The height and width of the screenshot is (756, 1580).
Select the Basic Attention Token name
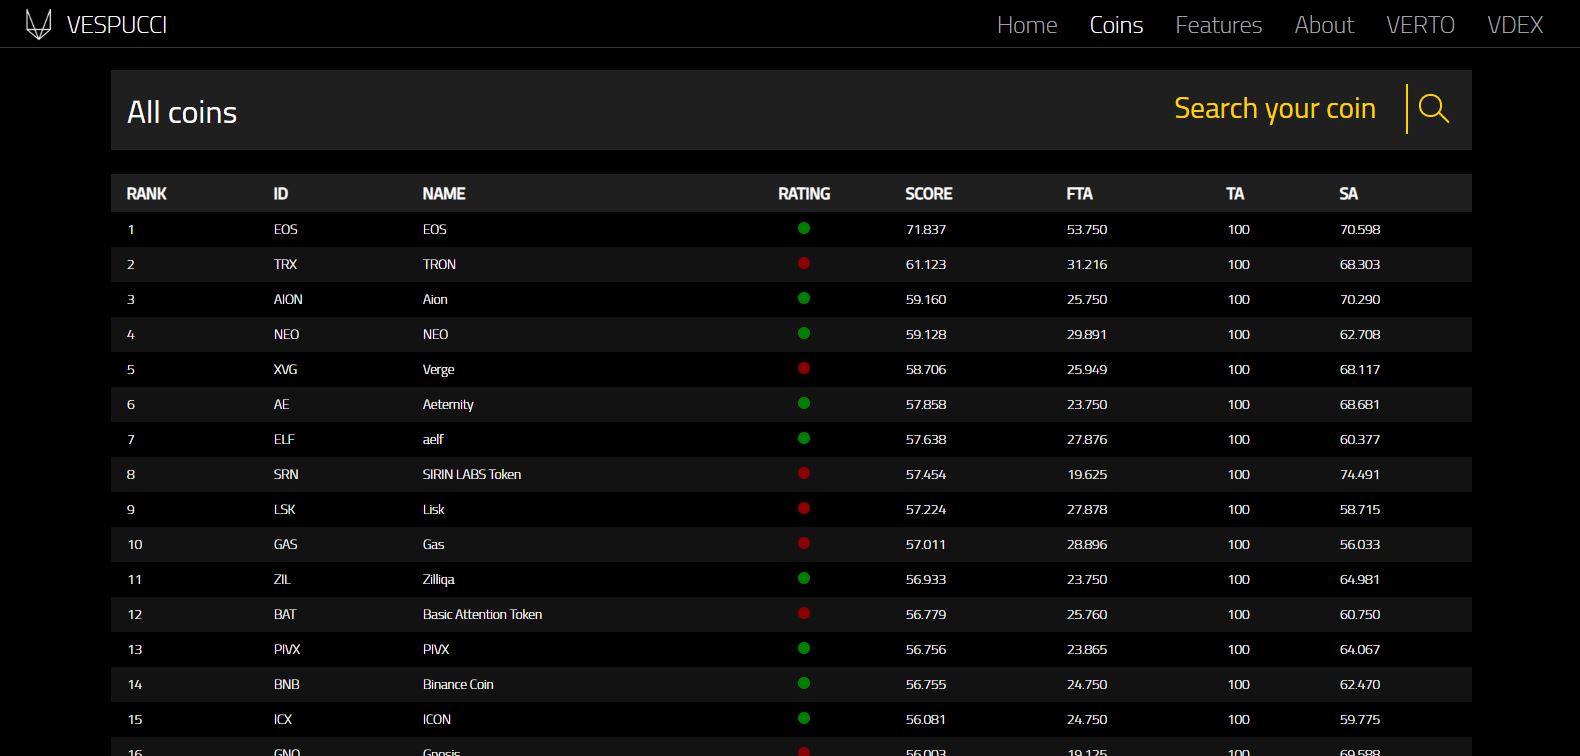pos(482,615)
